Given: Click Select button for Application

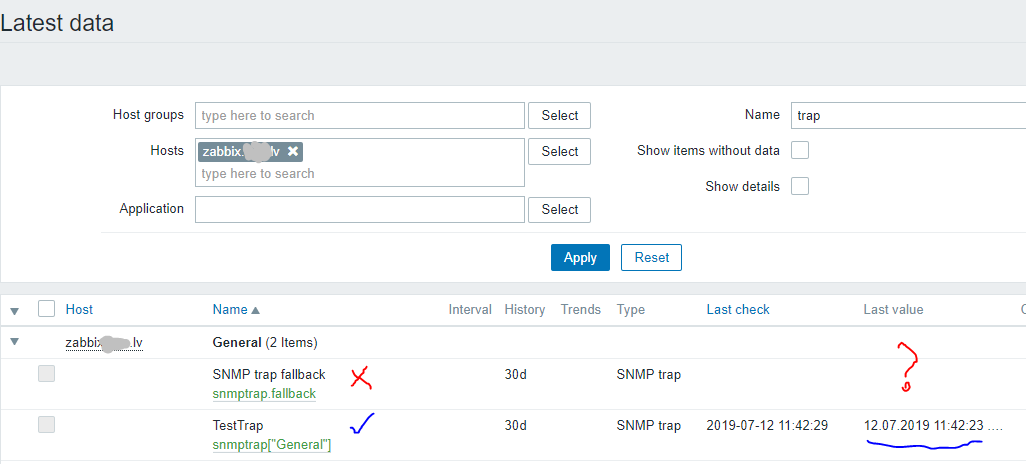Looking at the screenshot, I should 559,209.
